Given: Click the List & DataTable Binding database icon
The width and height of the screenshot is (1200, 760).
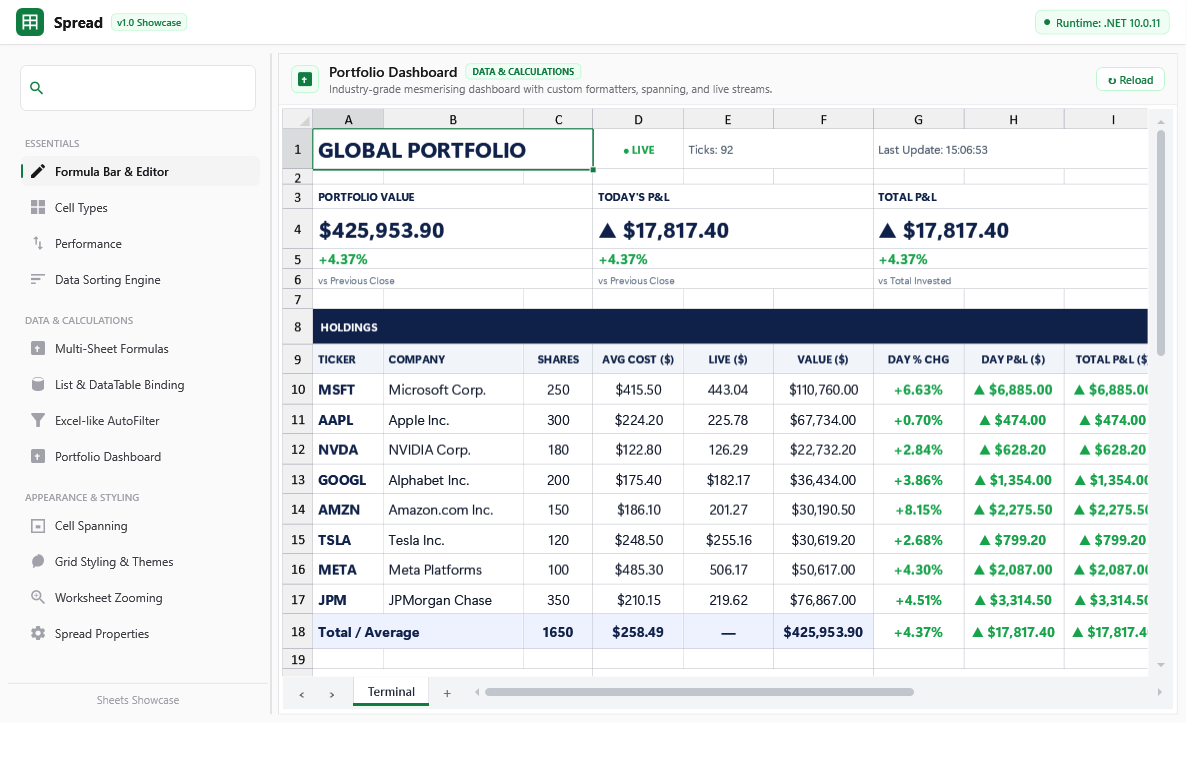Looking at the screenshot, I should pyautogui.click(x=38, y=385).
